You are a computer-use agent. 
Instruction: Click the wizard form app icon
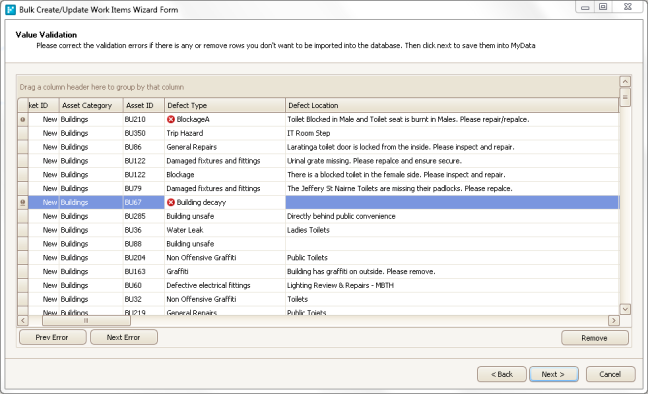[x=10, y=10]
